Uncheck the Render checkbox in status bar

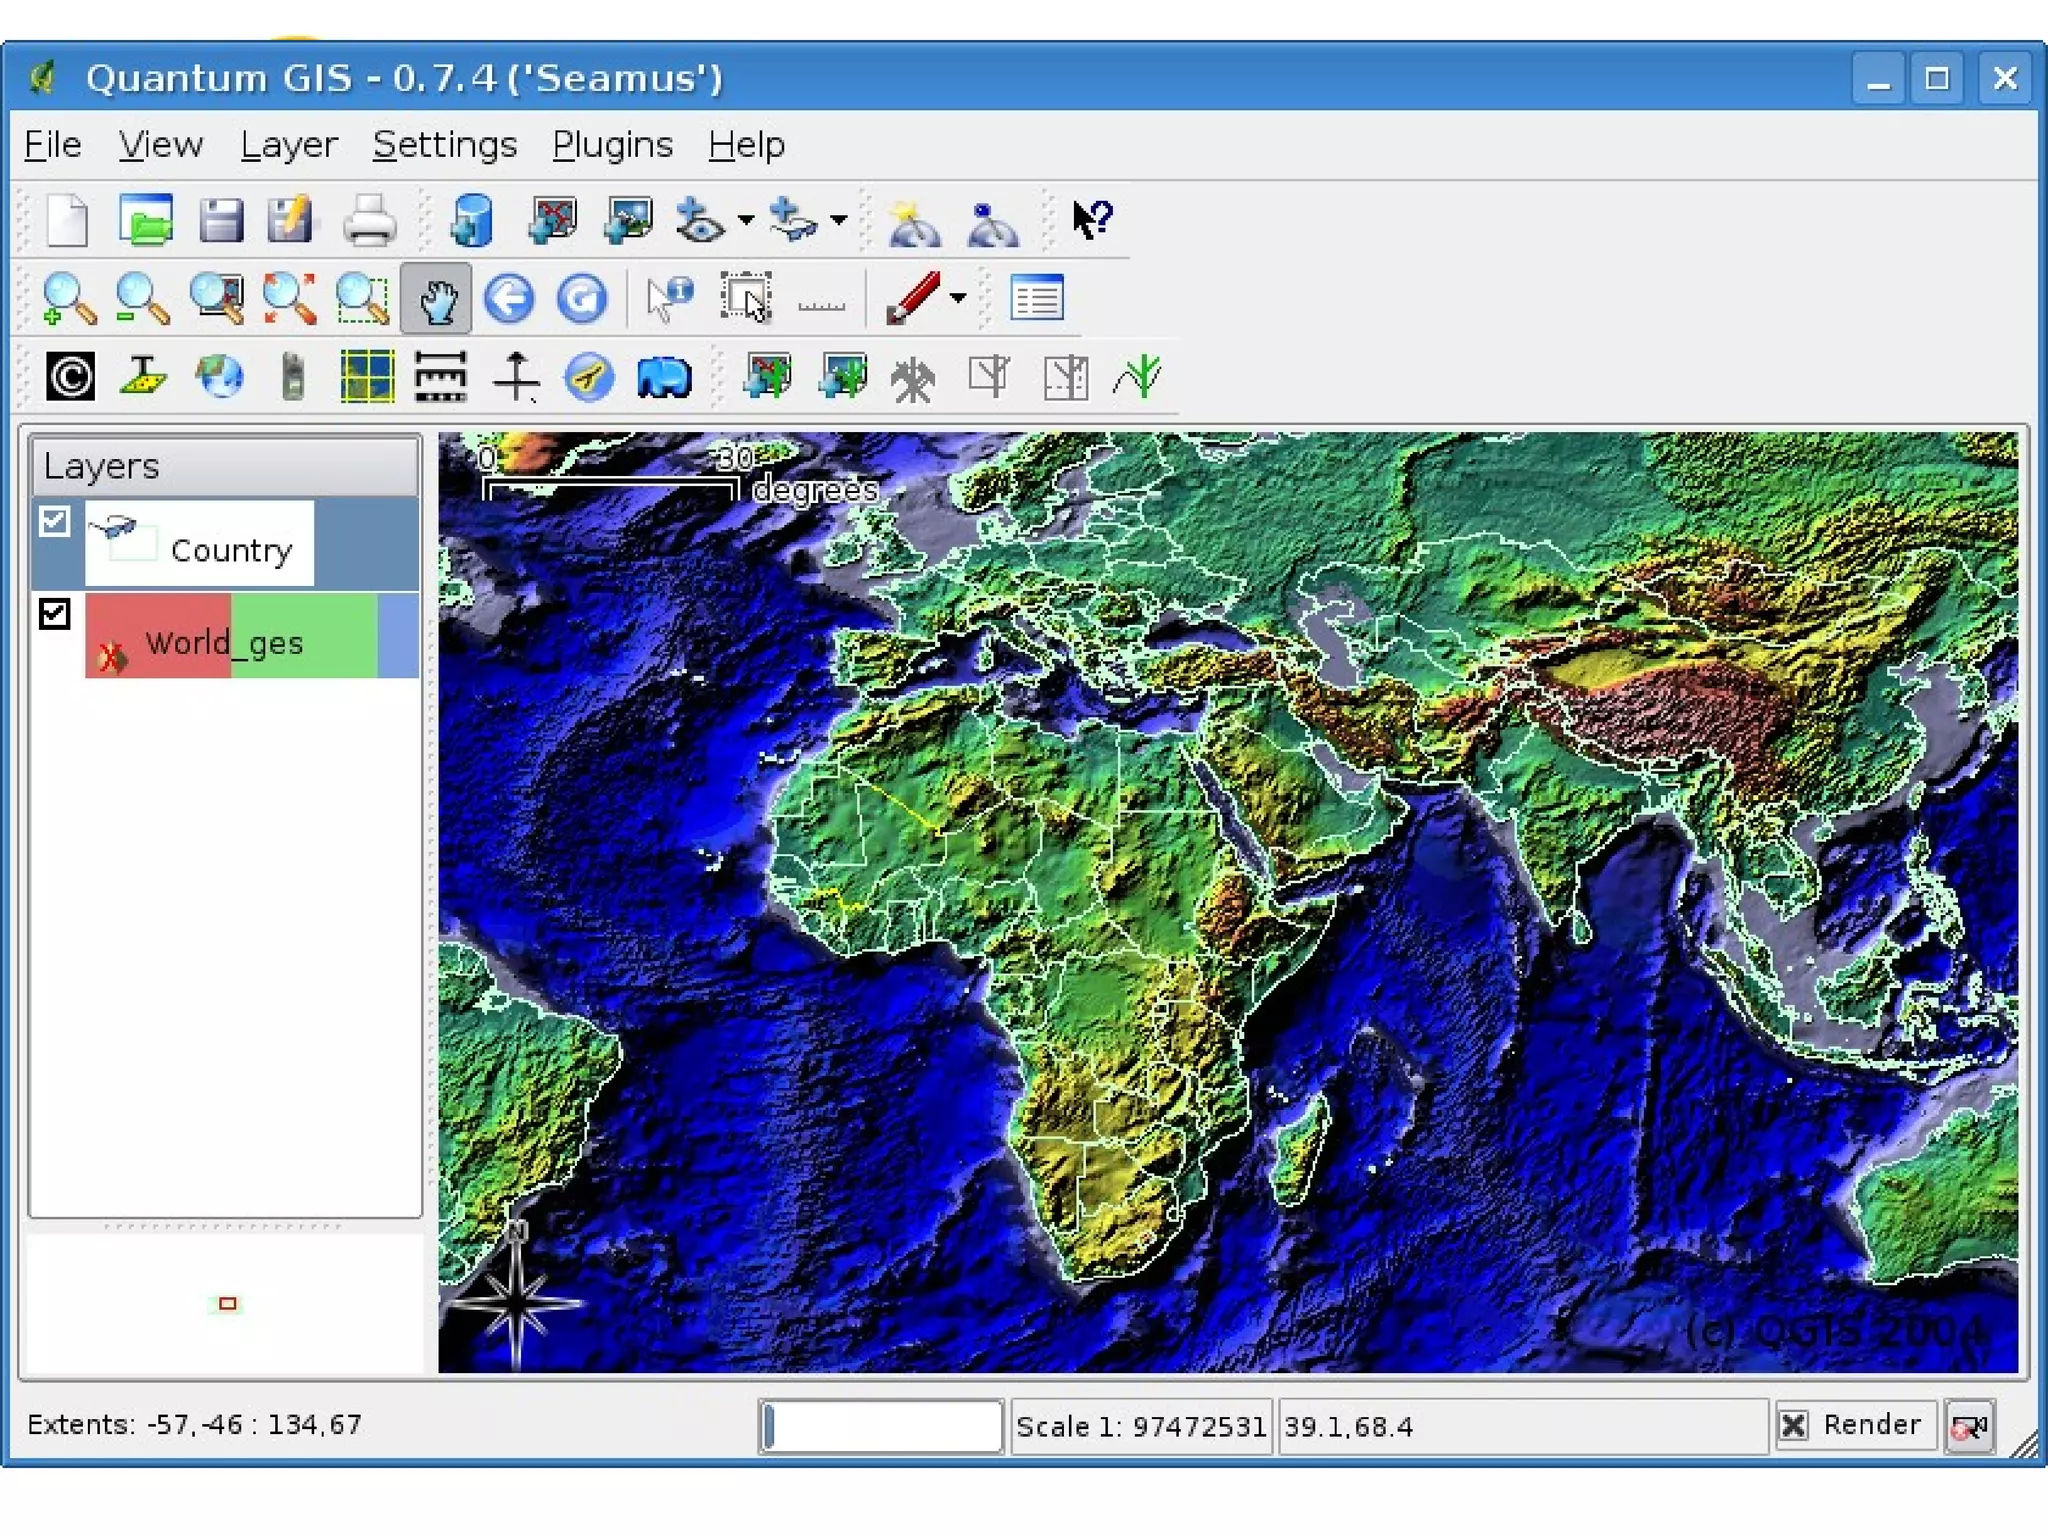[x=1794, y=1425]
